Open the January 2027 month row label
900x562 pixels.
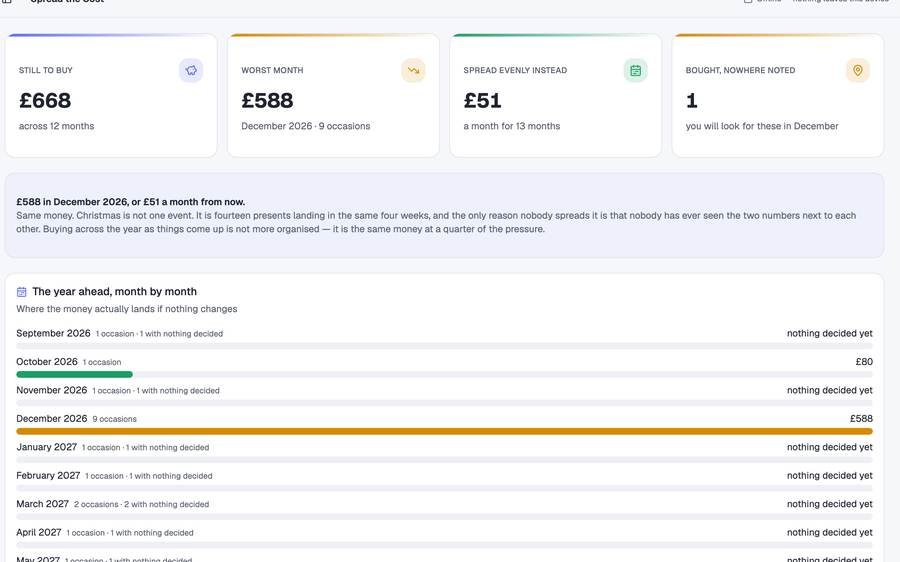(46, 447)
